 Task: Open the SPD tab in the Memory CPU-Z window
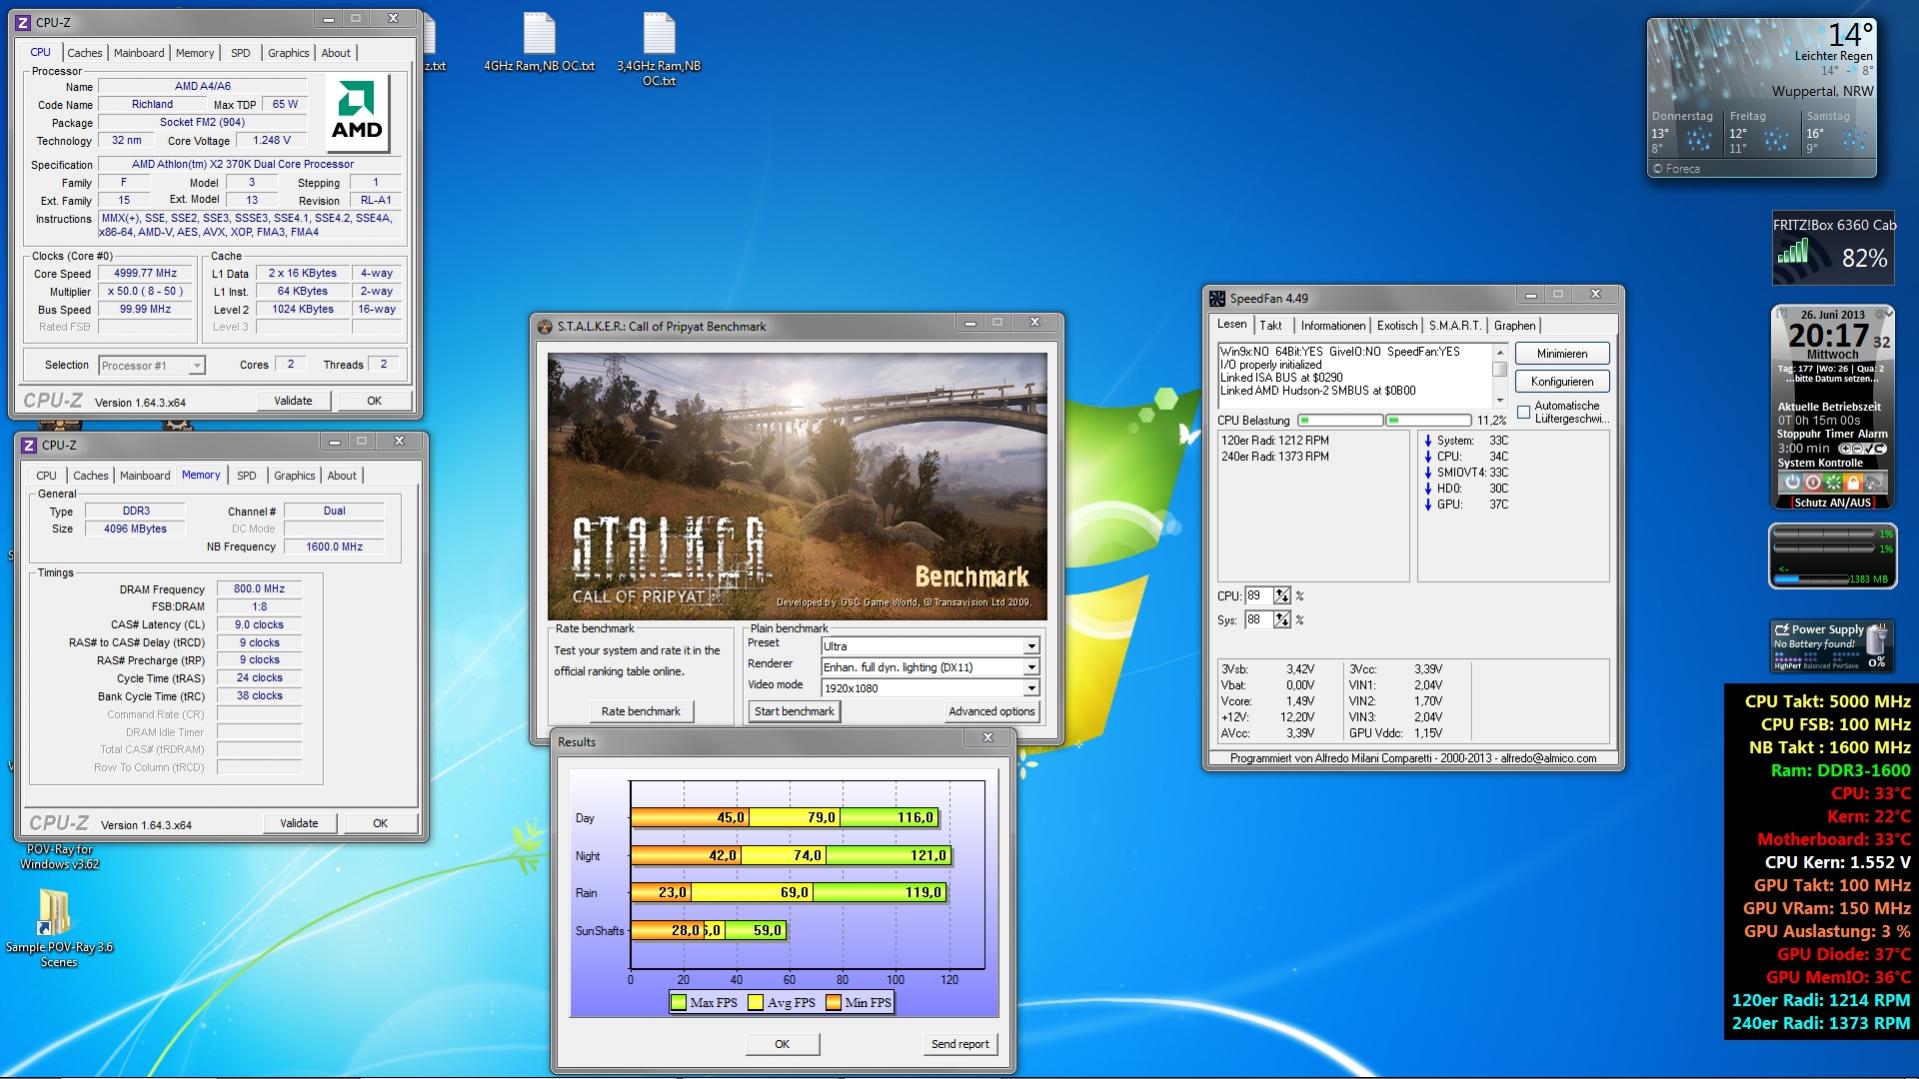pos(246,476)
